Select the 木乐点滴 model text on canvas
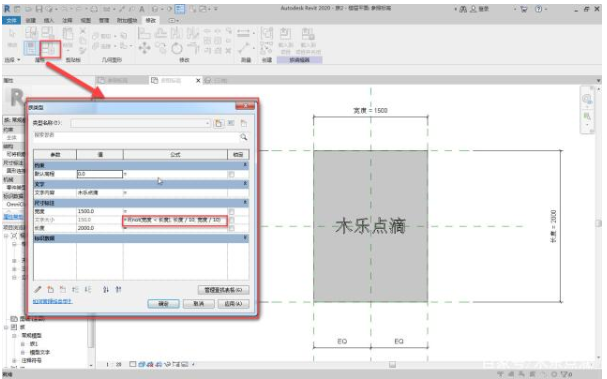607x379 pixels. (x=370, y=226)
